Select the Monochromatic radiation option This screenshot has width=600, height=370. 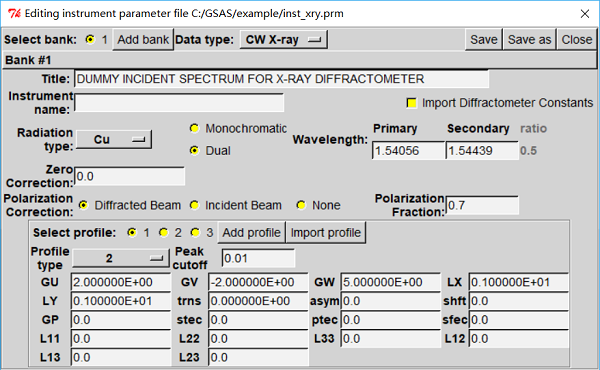[194, 129]
